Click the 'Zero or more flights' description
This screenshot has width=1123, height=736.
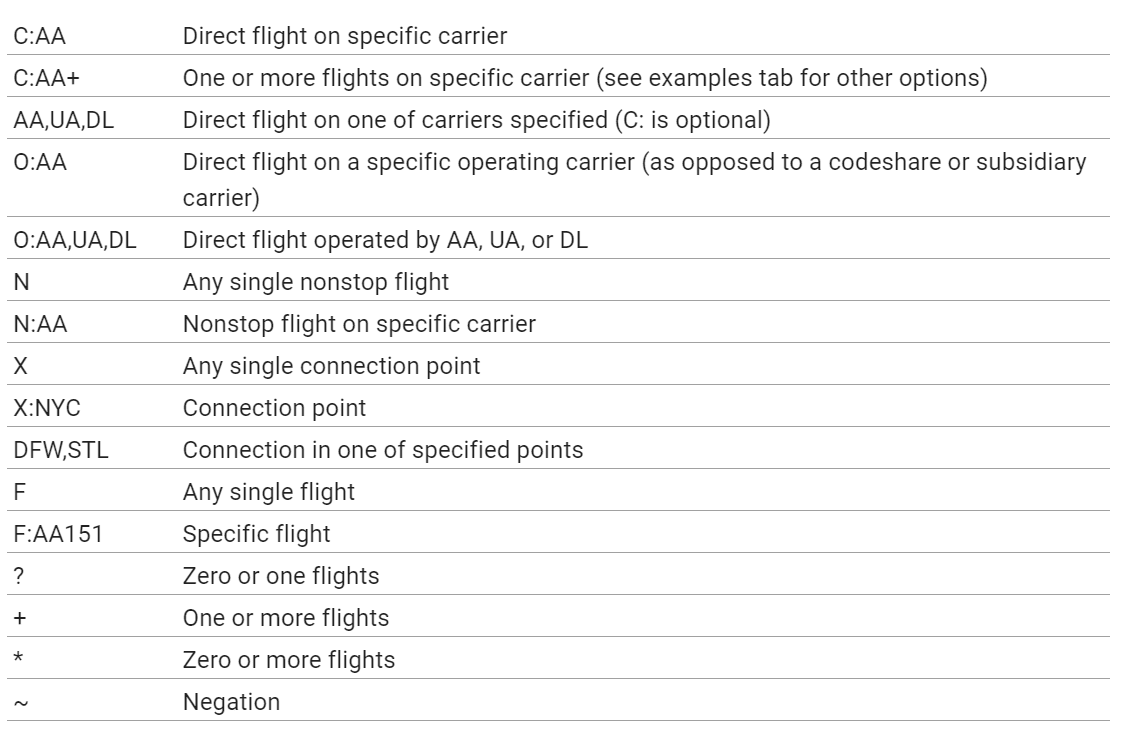(288, 660)
